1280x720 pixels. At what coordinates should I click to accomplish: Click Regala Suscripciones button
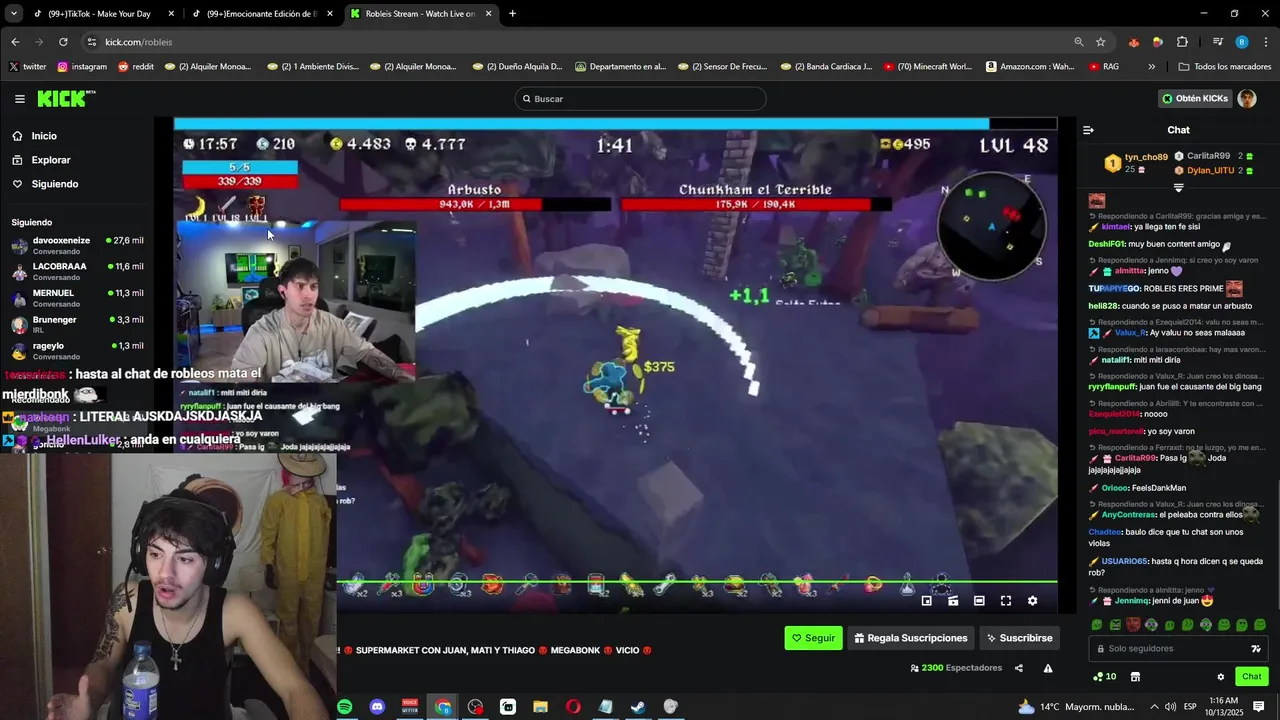(911, 638)
